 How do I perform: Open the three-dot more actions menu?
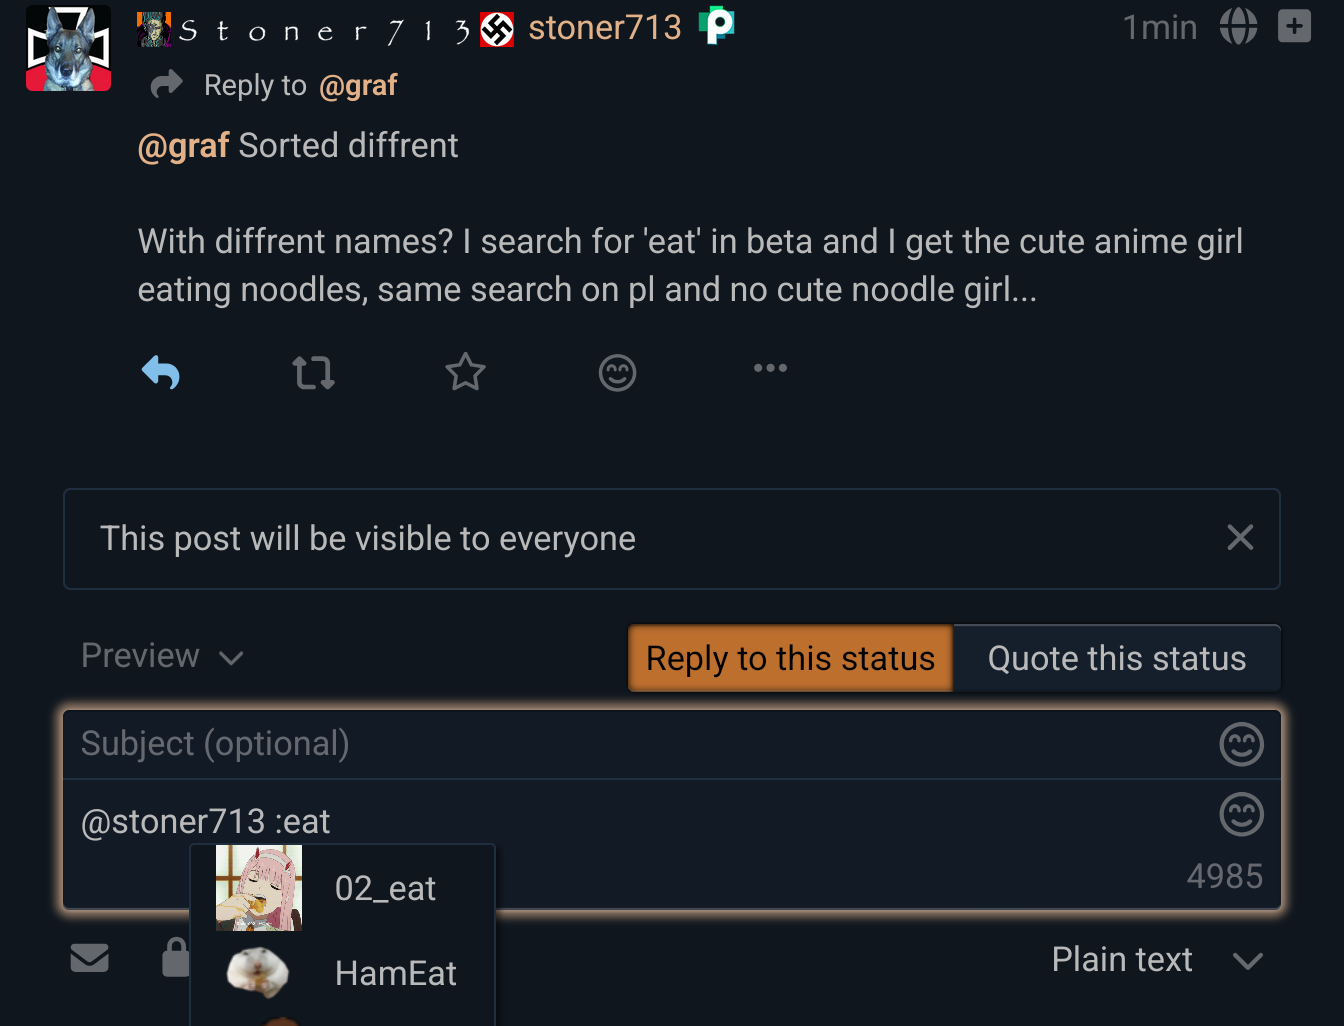pos(770,369)
